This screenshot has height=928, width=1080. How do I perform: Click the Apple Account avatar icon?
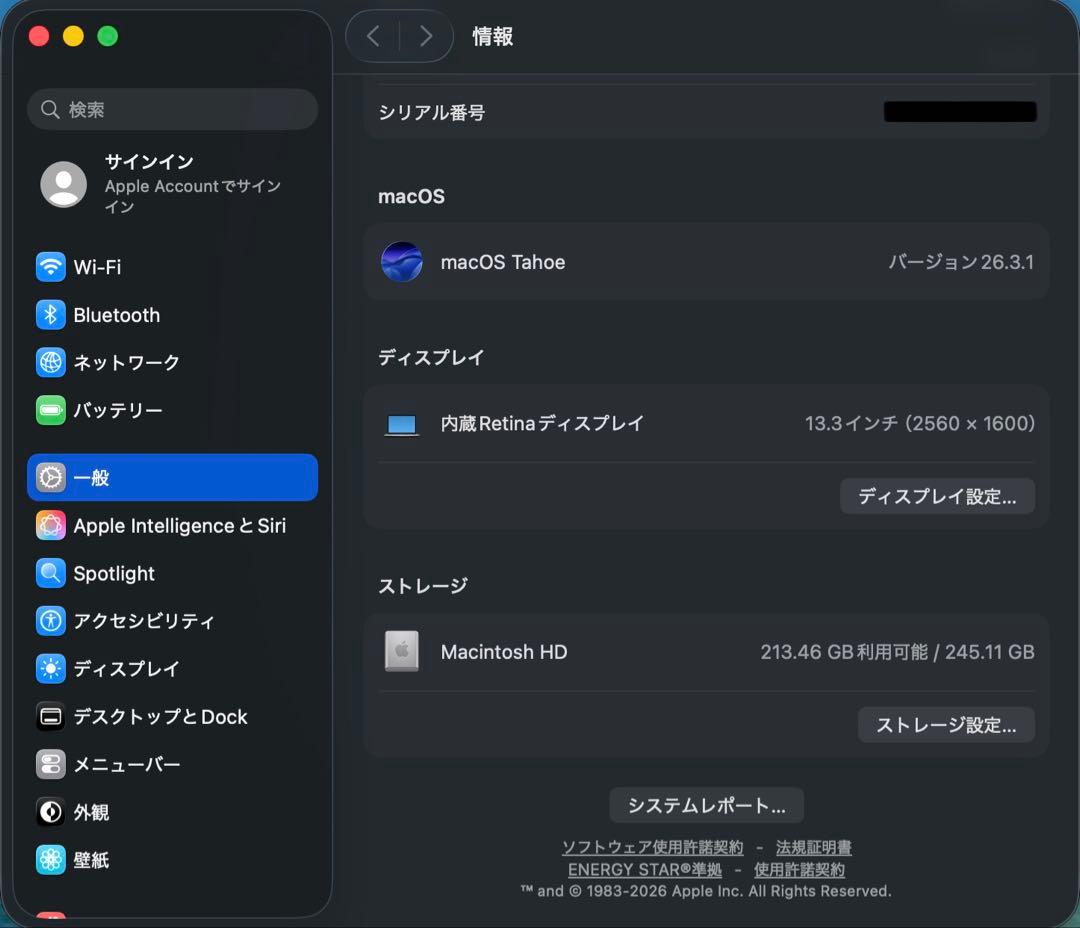pyautogui.click(x=63, y=184)
